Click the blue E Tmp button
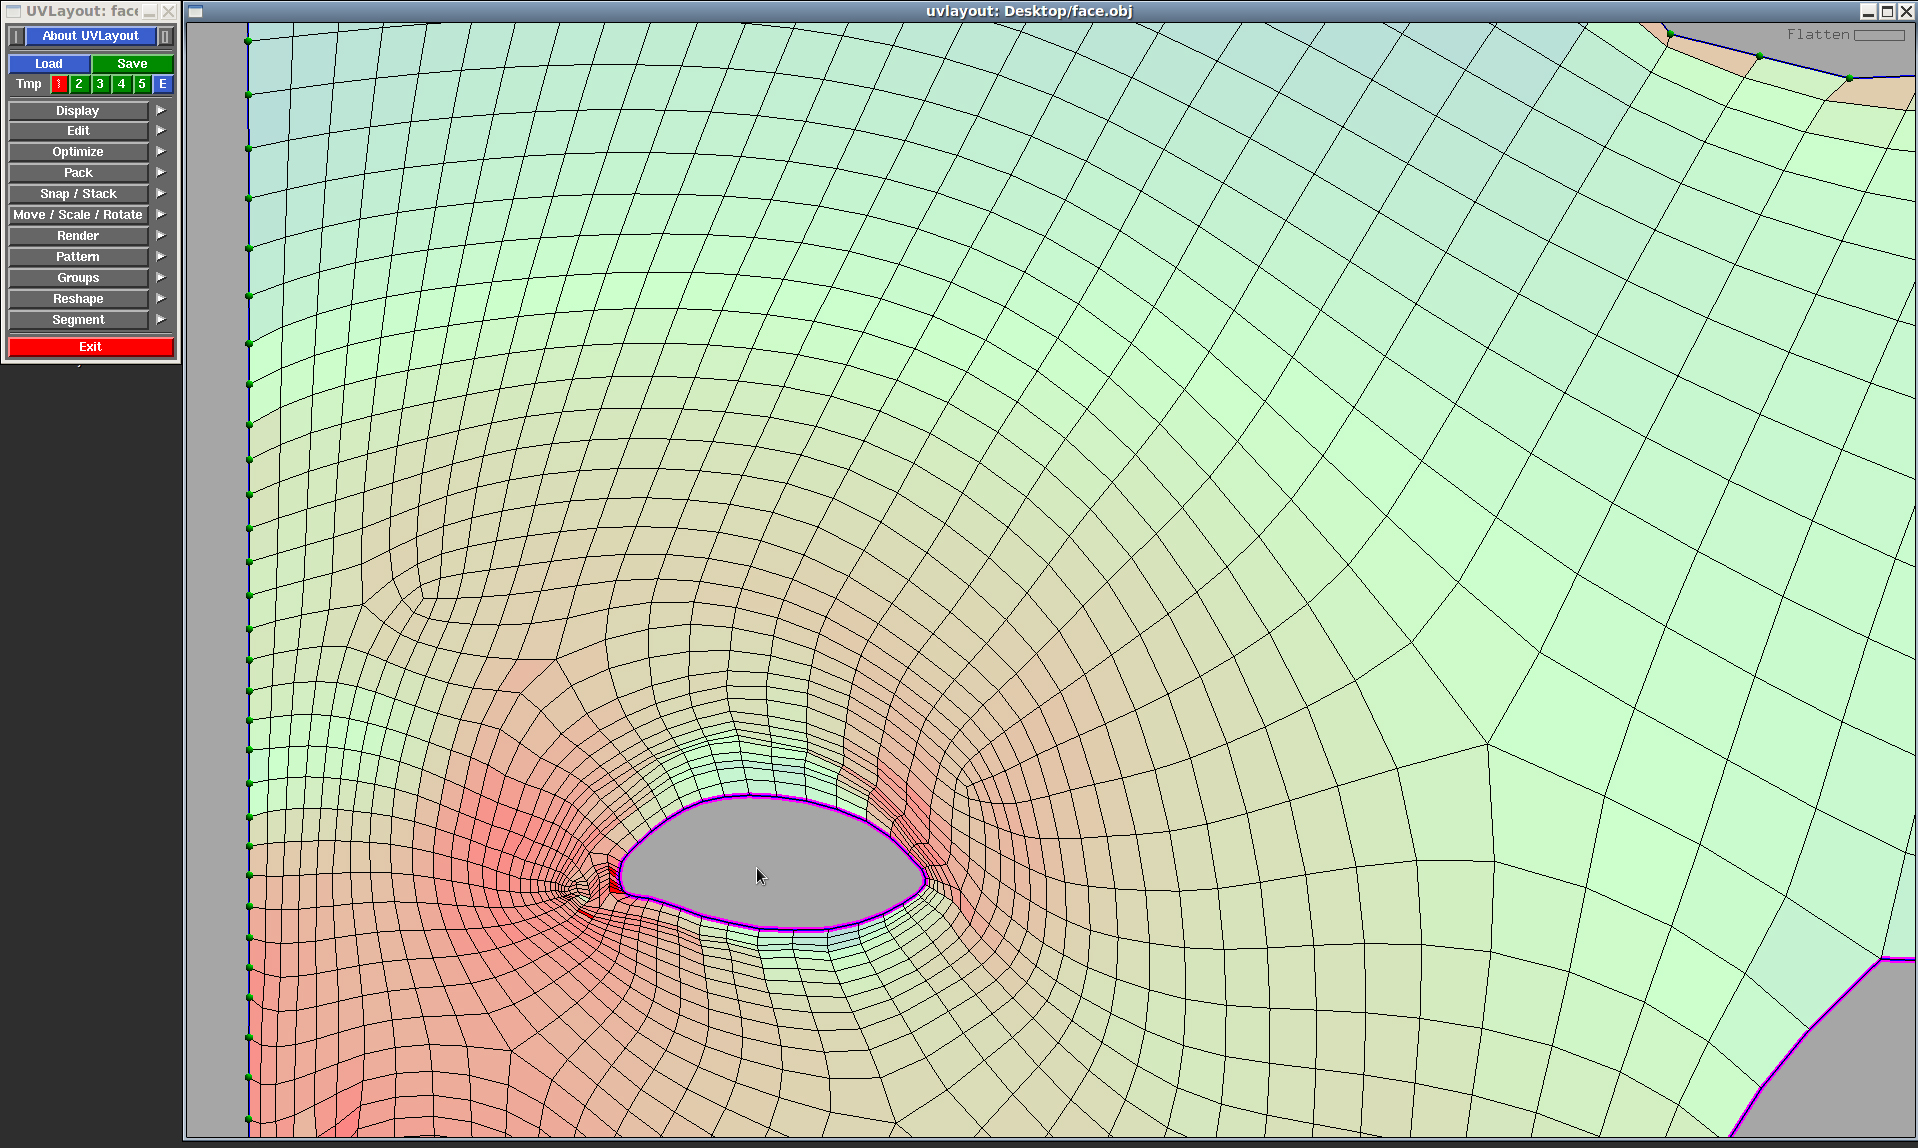This screenshot has width=1918, height=1148. pos(163,84)
